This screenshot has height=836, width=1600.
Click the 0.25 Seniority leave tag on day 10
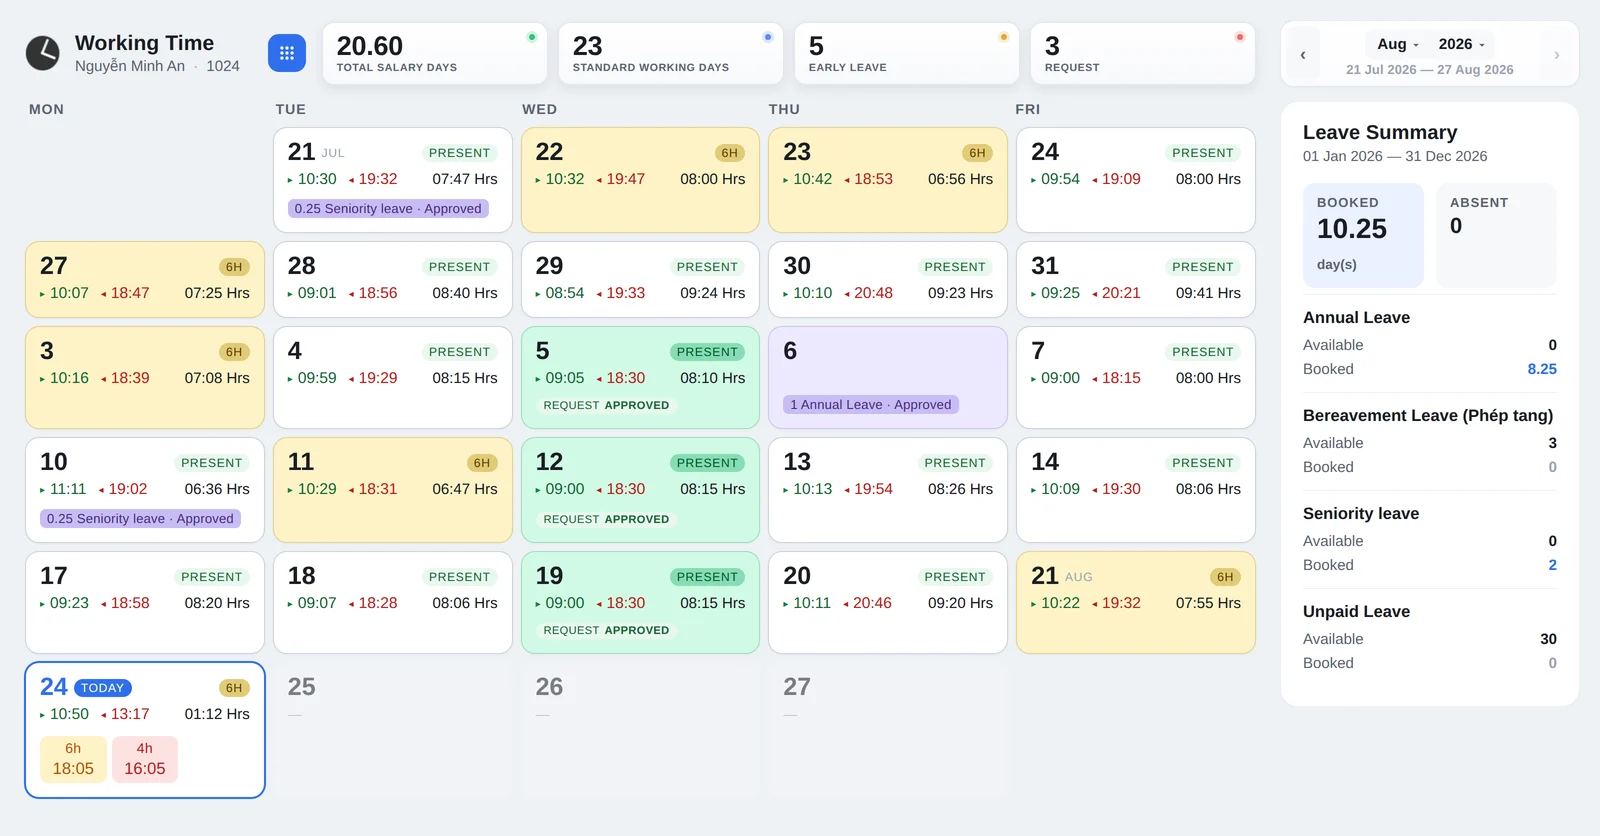[140, 519]
